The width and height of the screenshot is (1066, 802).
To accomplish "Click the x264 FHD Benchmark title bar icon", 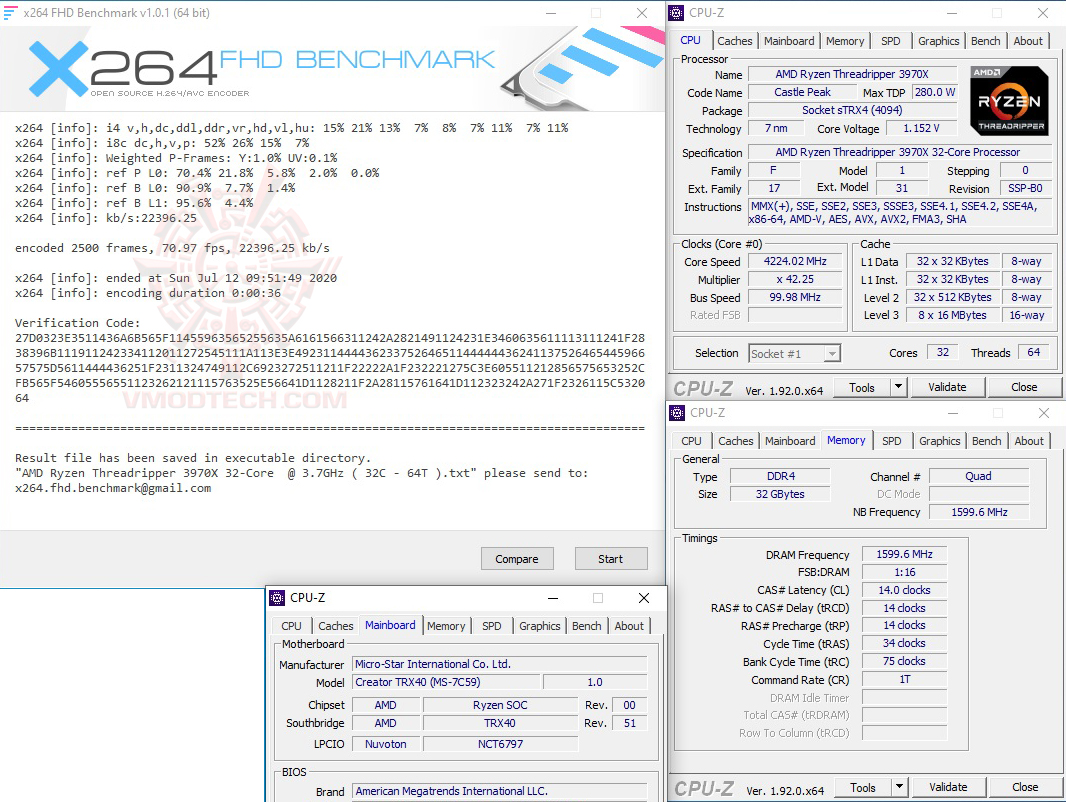I will click(x=10, y=13).
